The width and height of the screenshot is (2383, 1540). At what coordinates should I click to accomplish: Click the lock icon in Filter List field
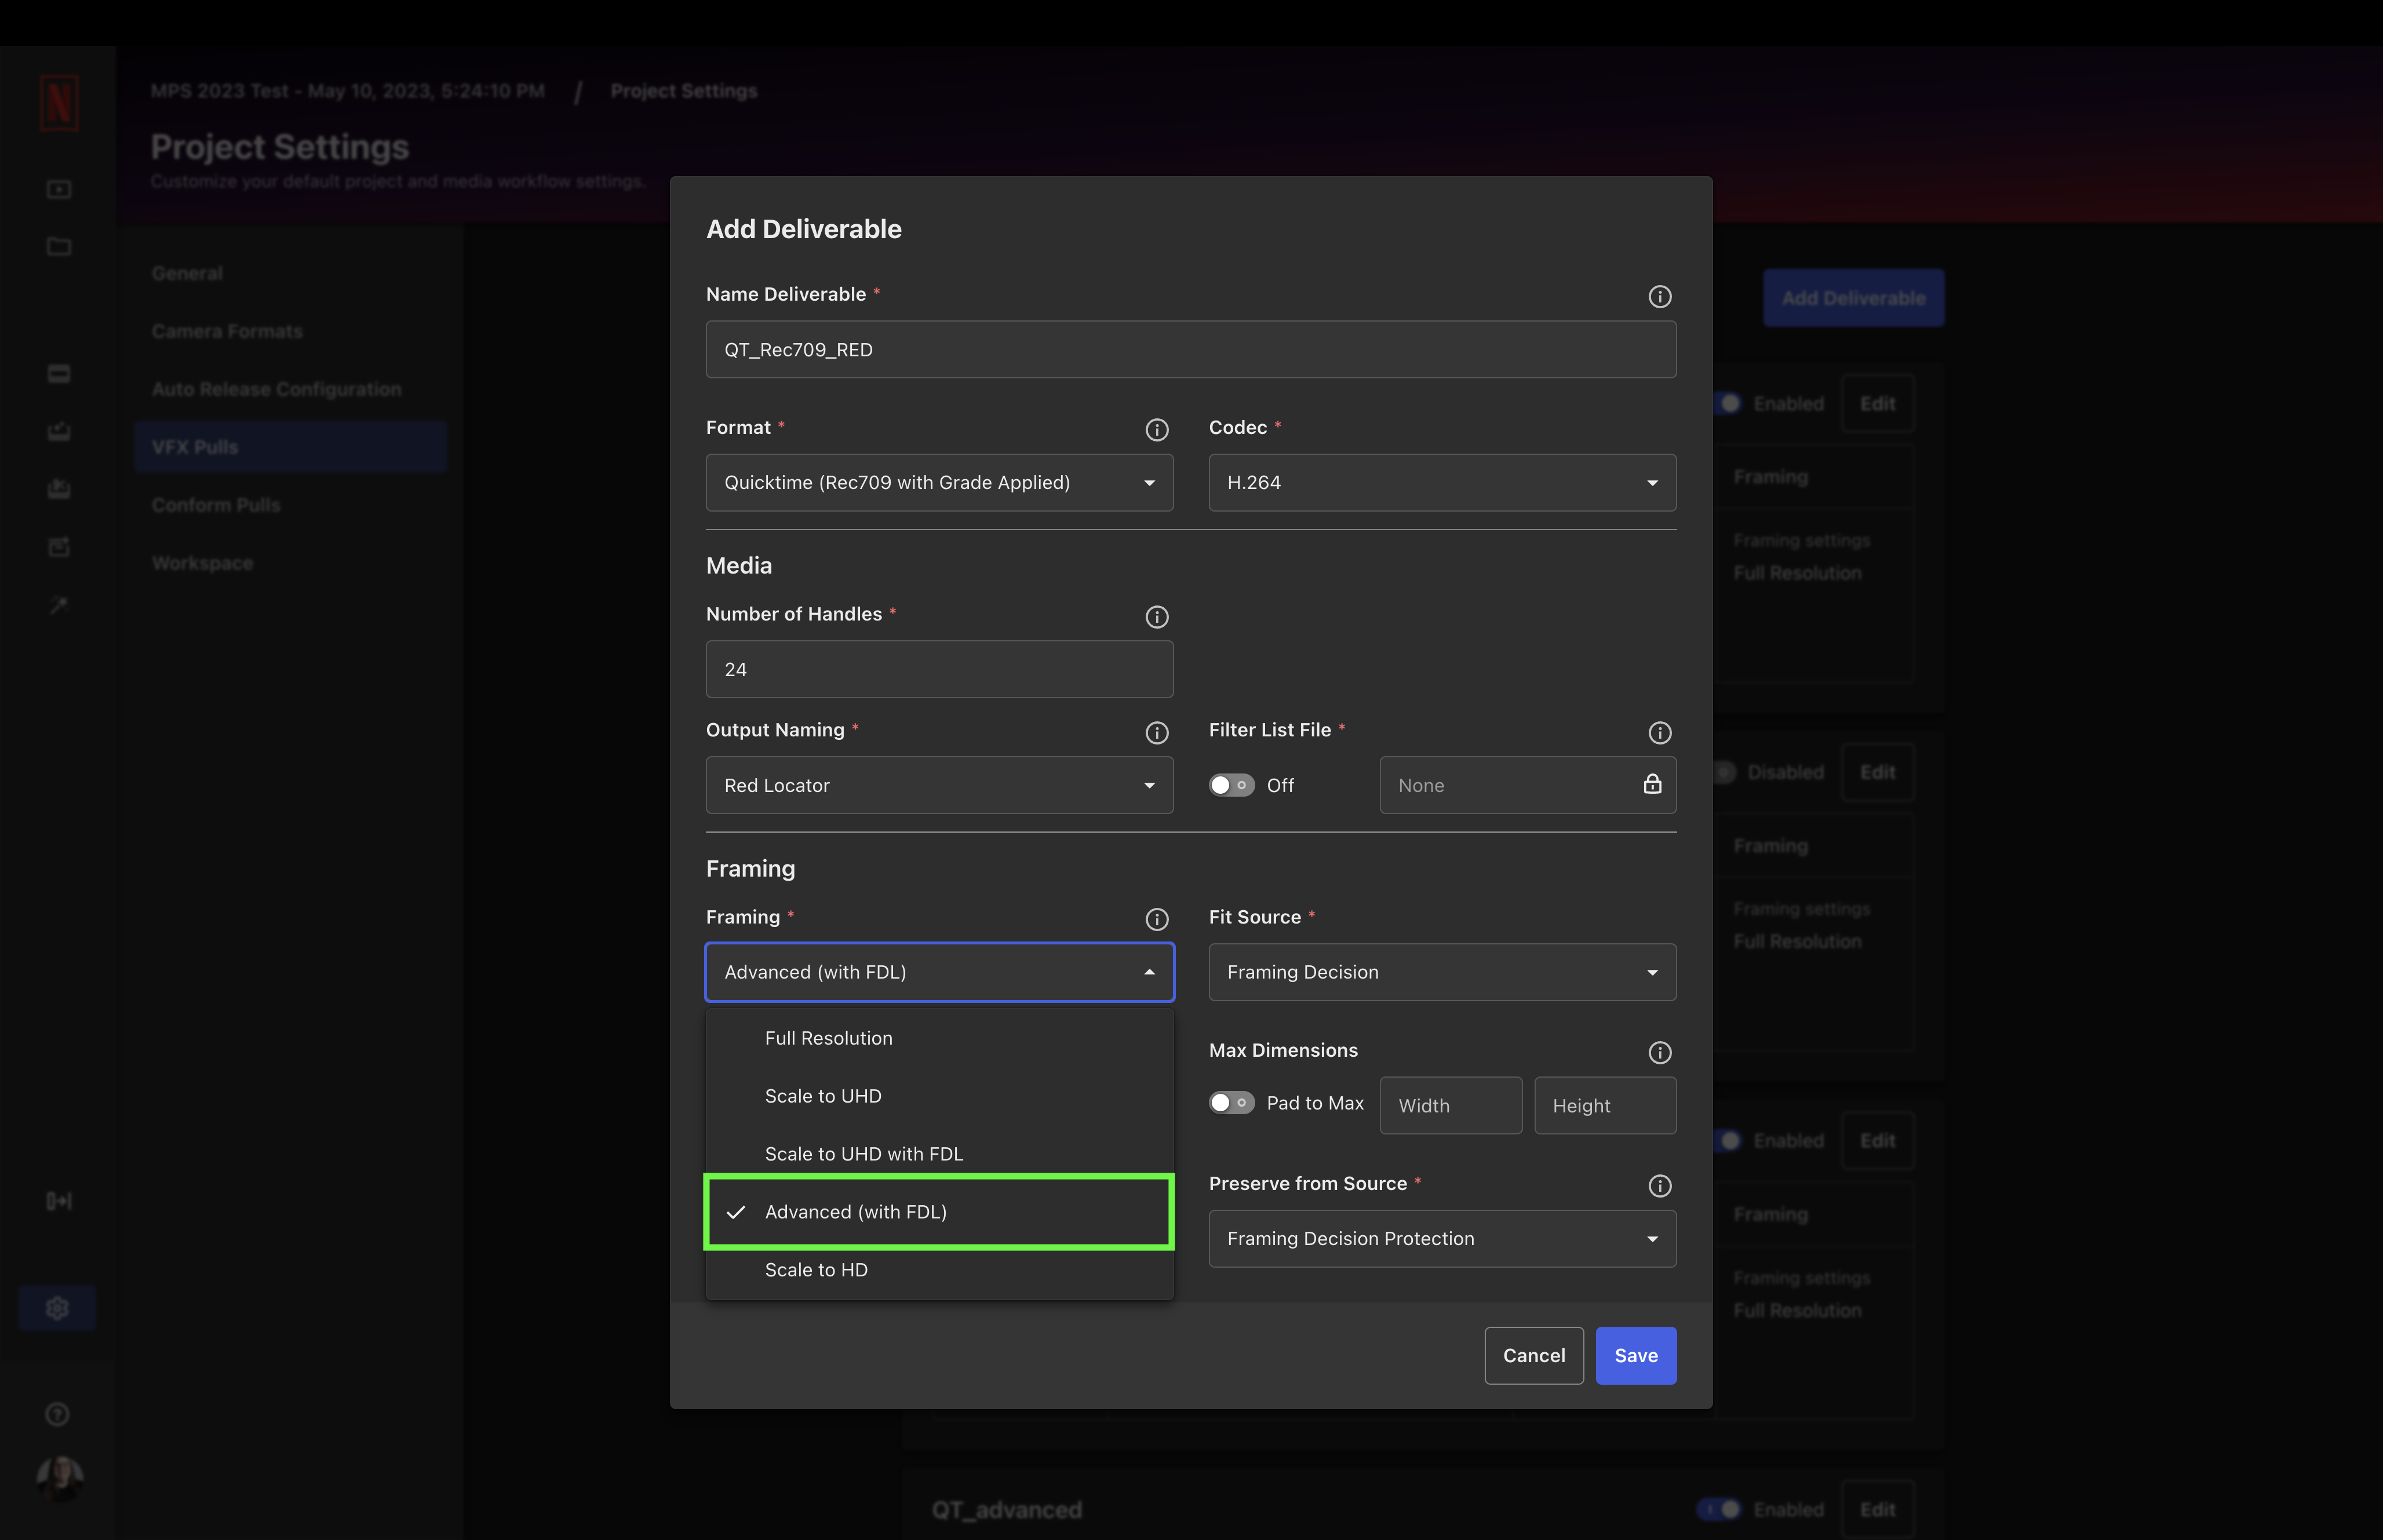point(1652,784)
